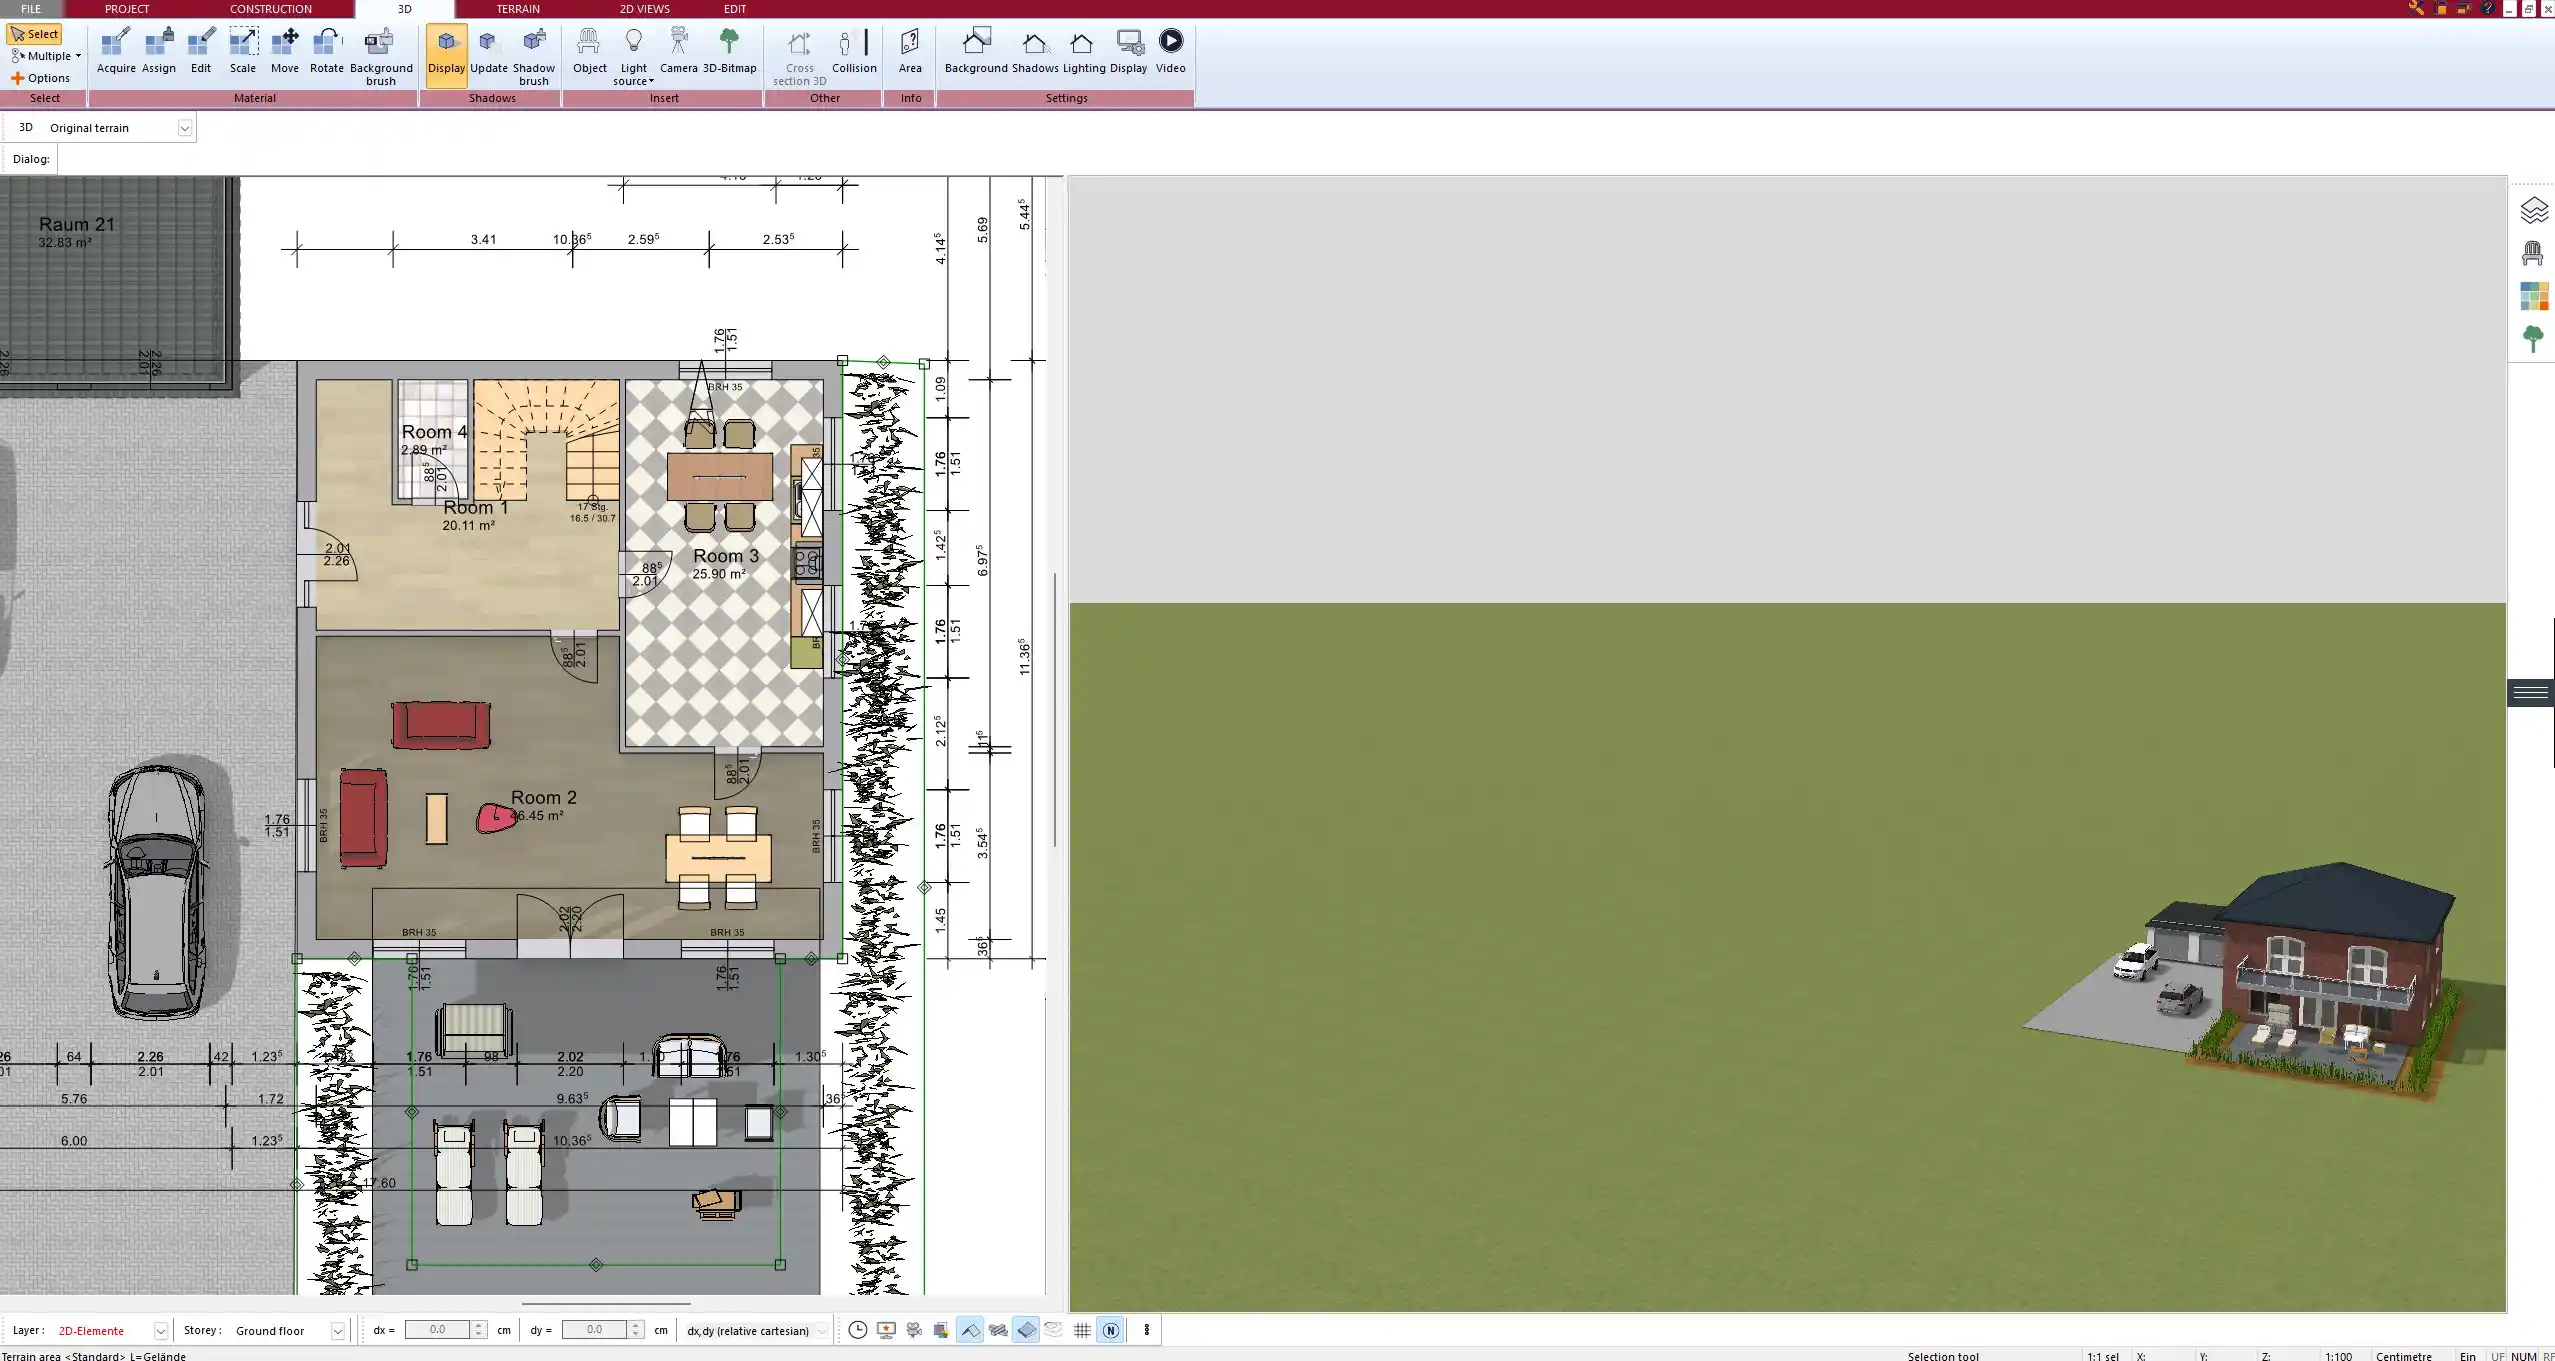Open Background settings
Screen dimensions: 2555x1361
click(976, 52)
